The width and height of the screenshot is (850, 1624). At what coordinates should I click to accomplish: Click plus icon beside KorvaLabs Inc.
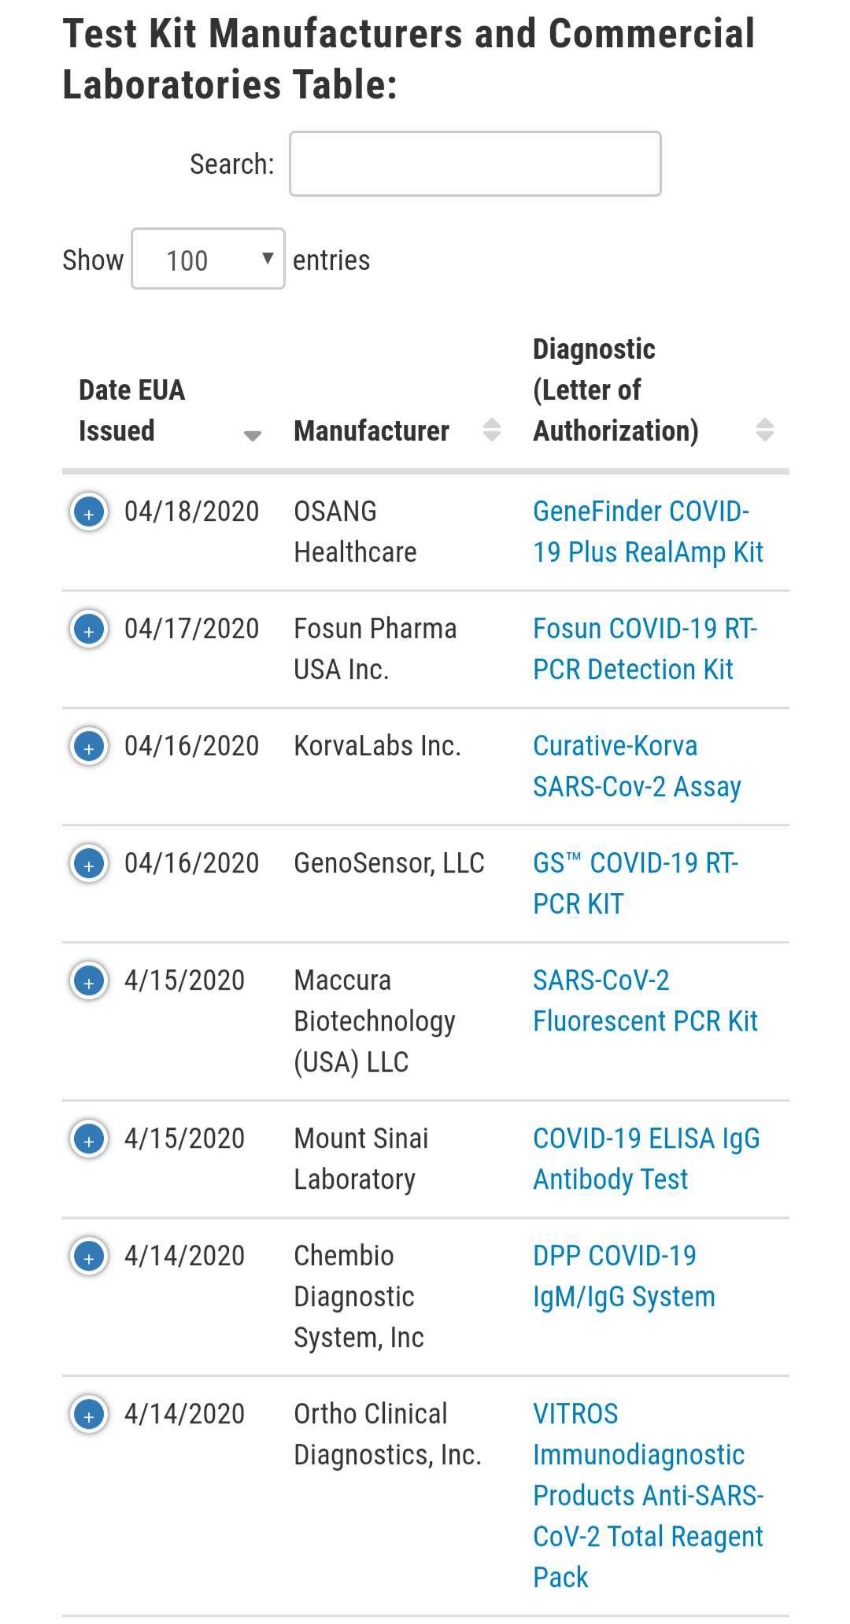88,746
